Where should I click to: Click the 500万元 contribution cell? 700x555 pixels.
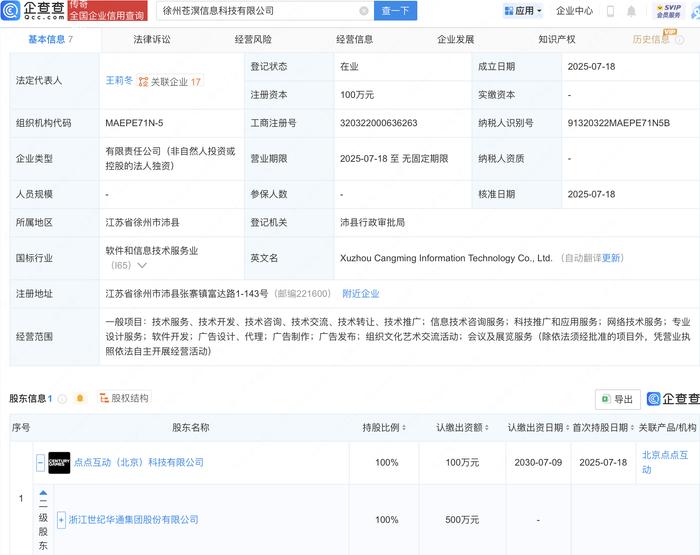point(462,520)
